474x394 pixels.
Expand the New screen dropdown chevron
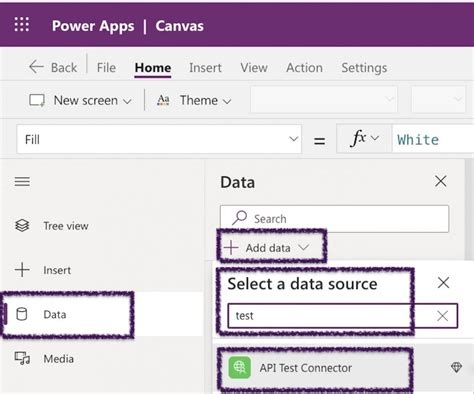pyautogui.click(x=127, y=101)
